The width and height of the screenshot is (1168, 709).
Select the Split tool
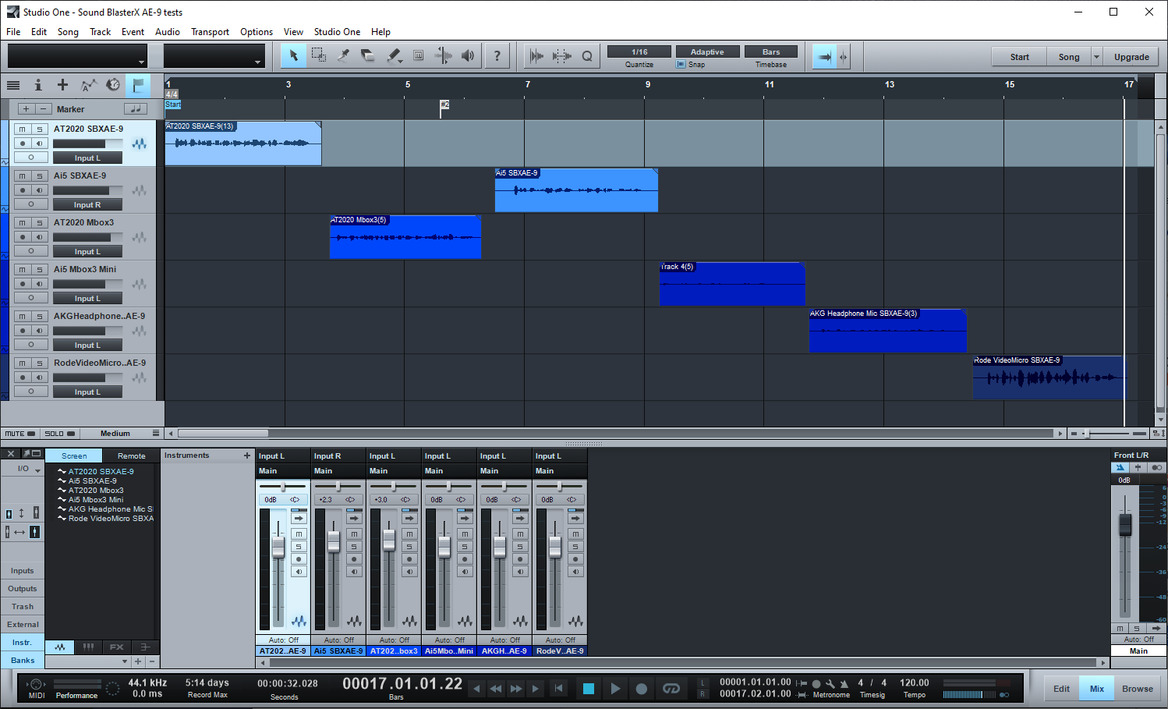[343, 56]
